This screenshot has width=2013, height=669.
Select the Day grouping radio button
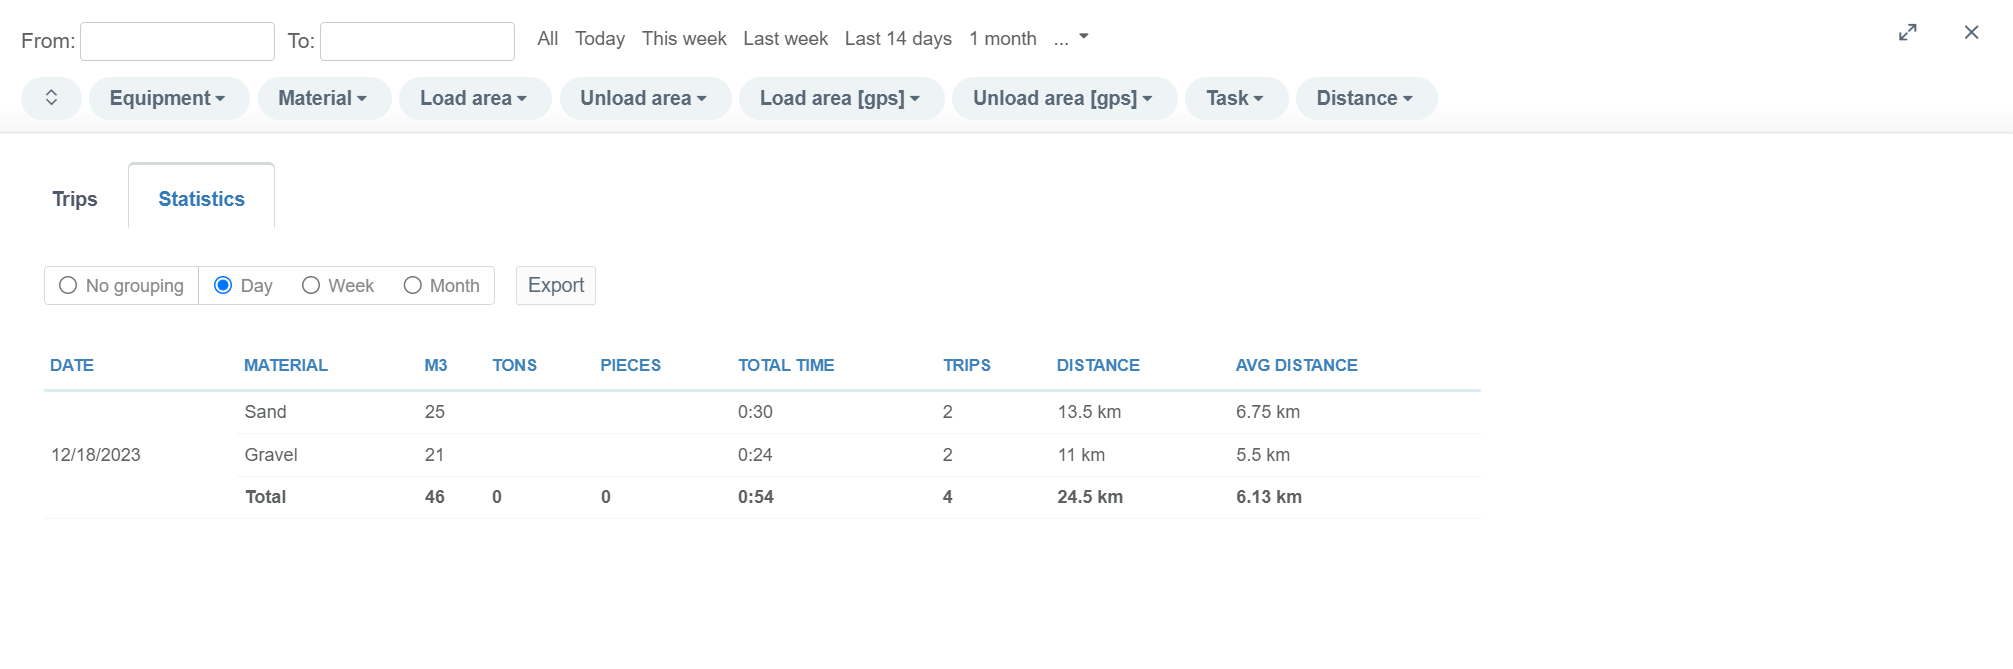(x=223, y=286)
